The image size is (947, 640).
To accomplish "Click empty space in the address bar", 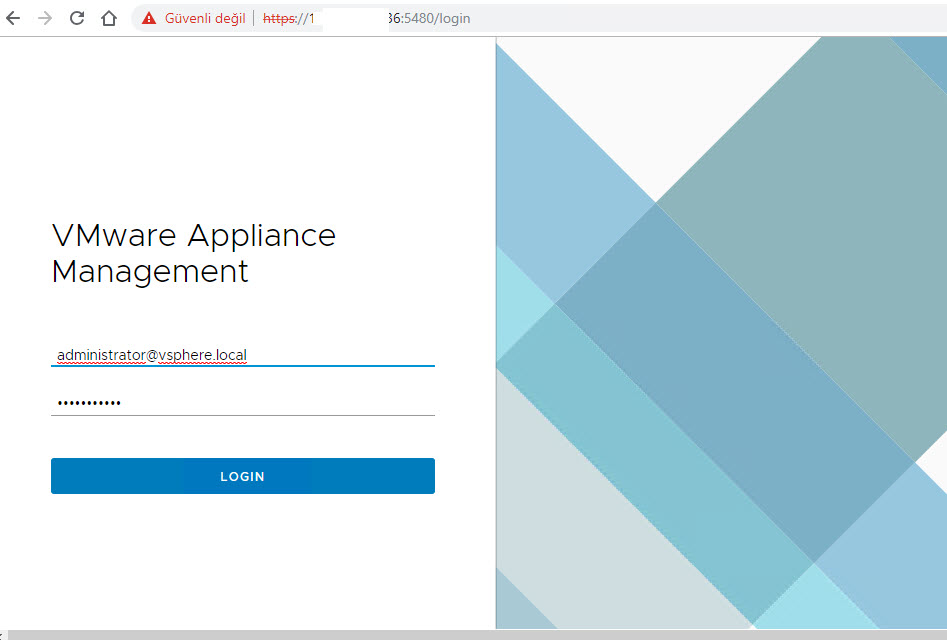I will (700, 18).
